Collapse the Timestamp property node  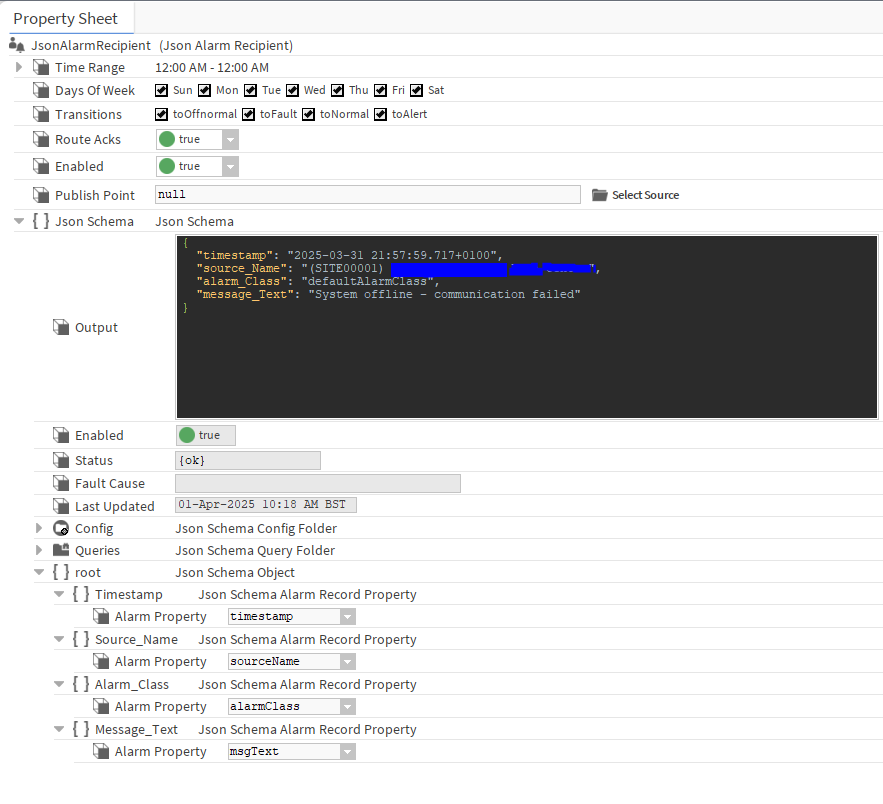pyautogui.click(x=59, y=594)
